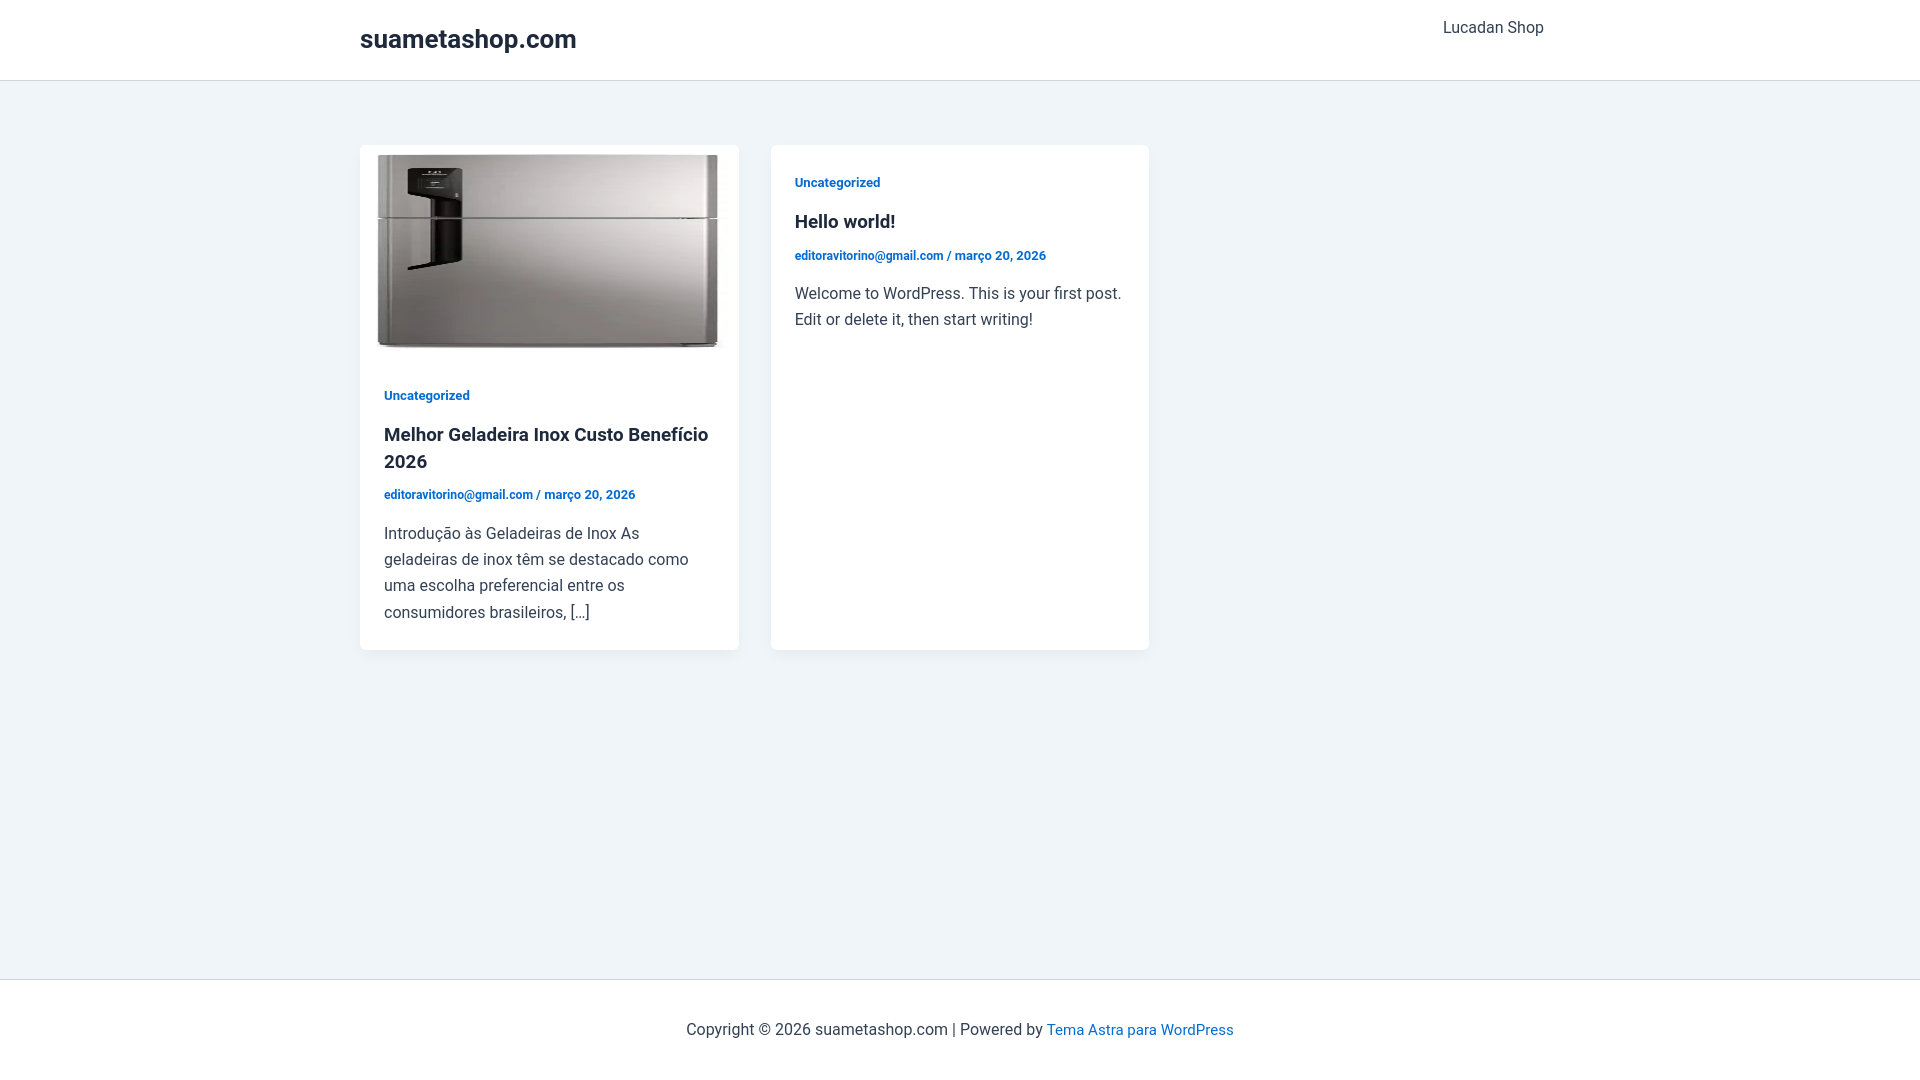Click the Copyright © 2026 suametashop.com footer text
The height and width of the screenshot is (1080, 1920).
817,1030
